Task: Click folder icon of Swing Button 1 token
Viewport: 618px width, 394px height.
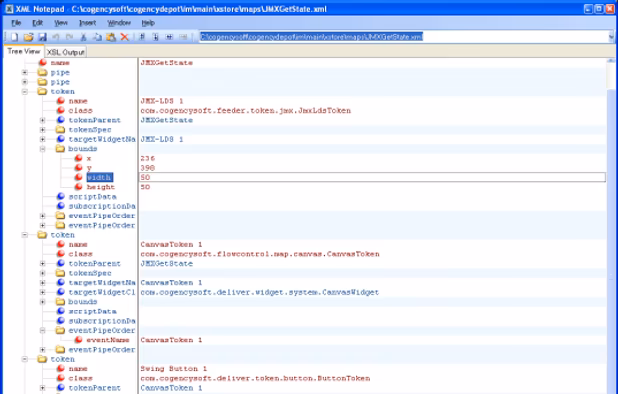Action: (42, 359)
